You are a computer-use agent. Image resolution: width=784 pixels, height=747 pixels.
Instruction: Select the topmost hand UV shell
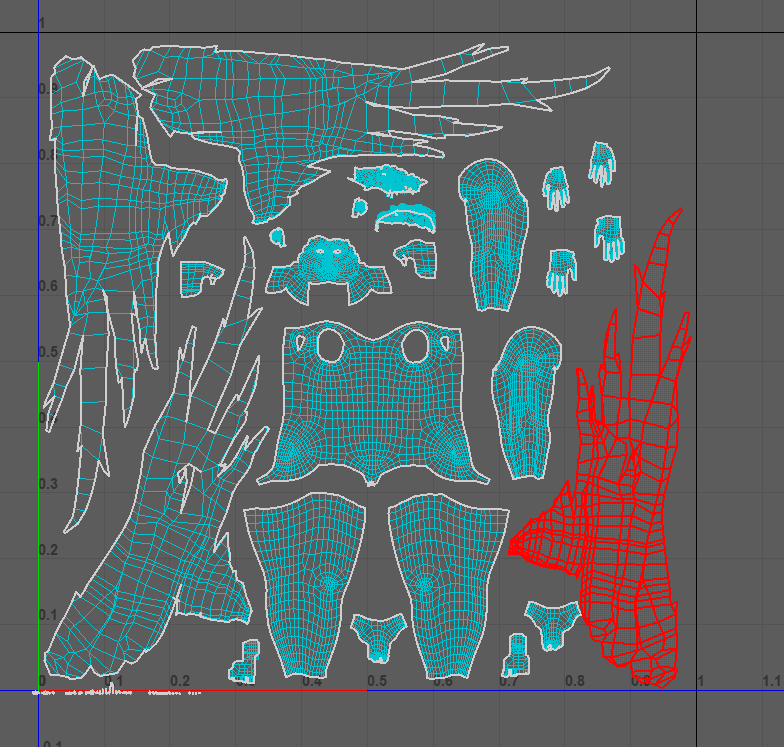coord(601,162)
